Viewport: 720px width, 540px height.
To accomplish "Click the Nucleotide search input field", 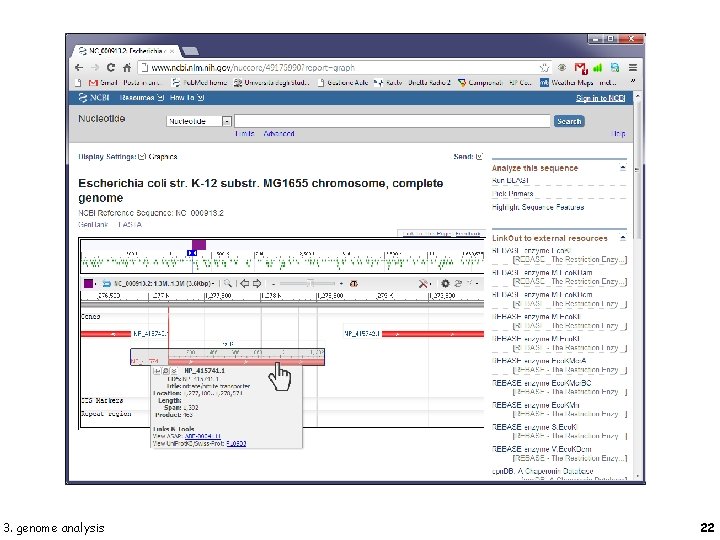I will tap(392, 121).
